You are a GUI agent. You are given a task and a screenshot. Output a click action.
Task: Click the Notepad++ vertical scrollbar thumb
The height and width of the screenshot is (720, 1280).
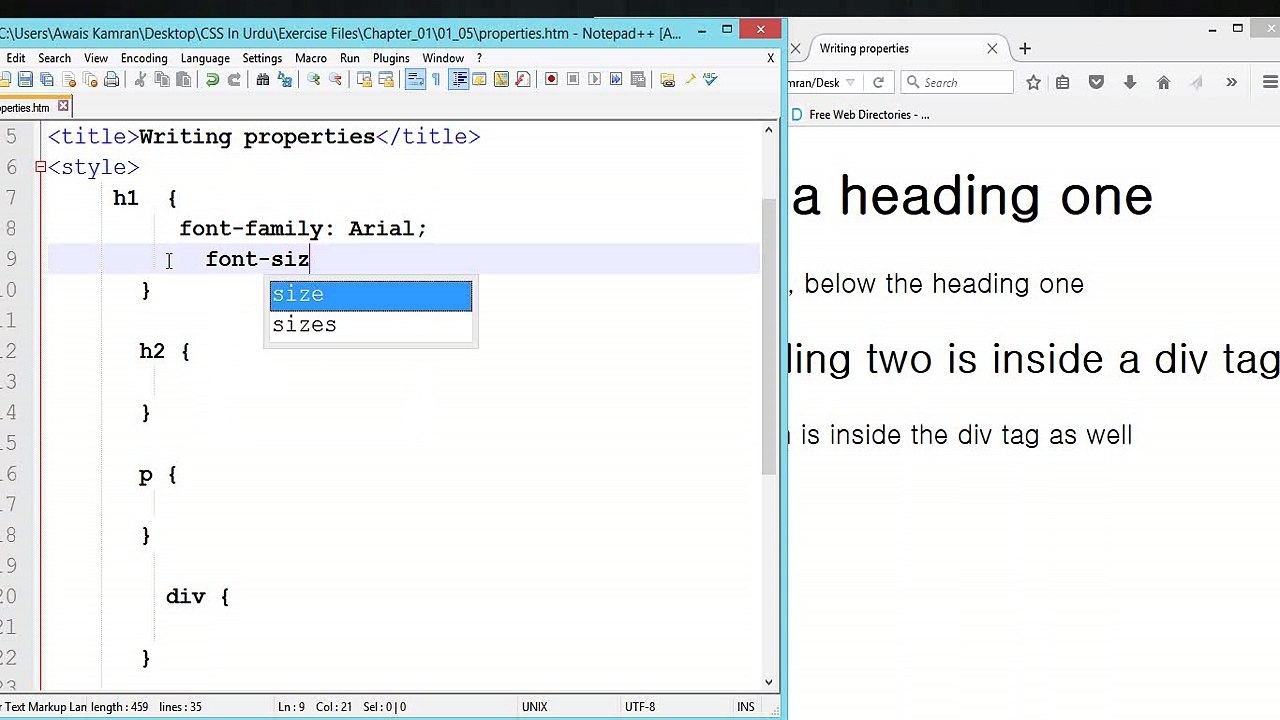[x=769, y=335]
